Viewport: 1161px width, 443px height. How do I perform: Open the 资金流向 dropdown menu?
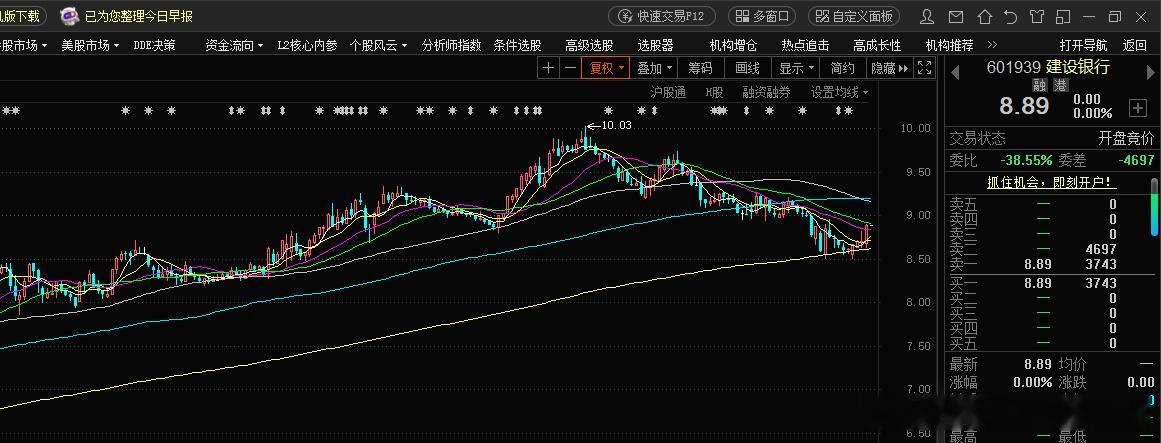(x=234, y=45)
